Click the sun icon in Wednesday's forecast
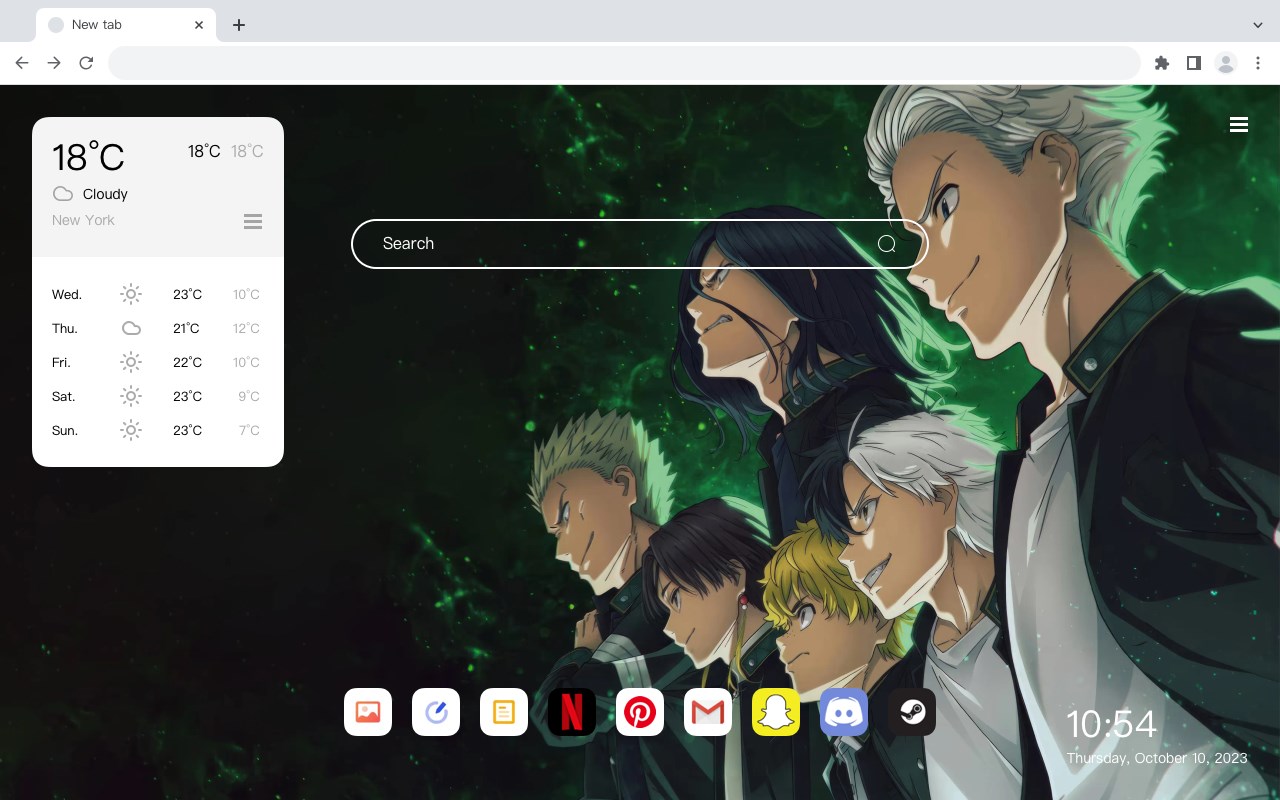Screen dimensions: 1280x800 131,294
